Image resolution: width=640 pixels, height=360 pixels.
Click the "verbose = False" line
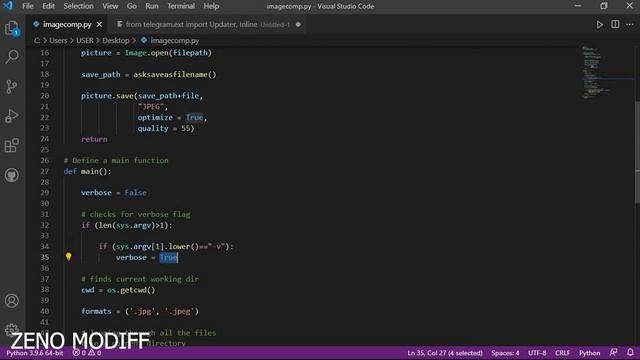[113, 193]
